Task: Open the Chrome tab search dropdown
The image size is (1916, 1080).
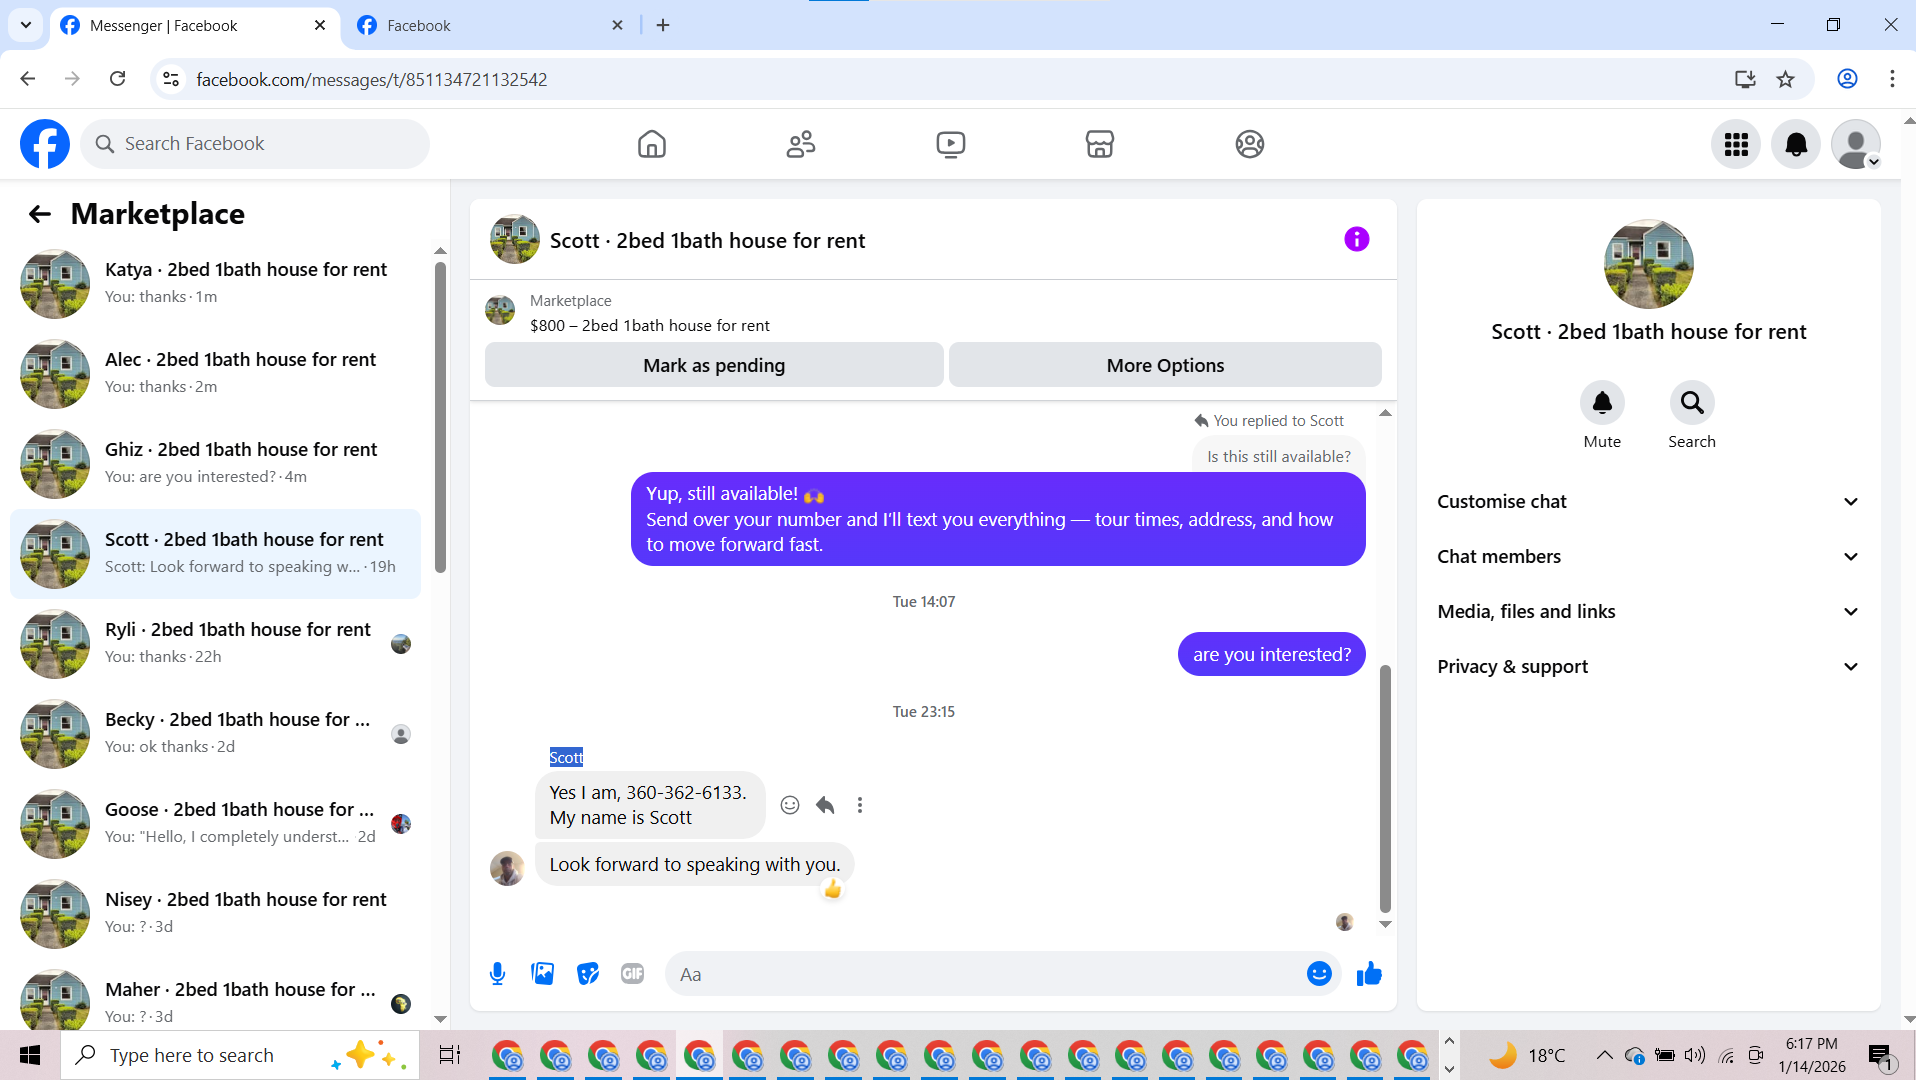Action: (x=26, y=25)
